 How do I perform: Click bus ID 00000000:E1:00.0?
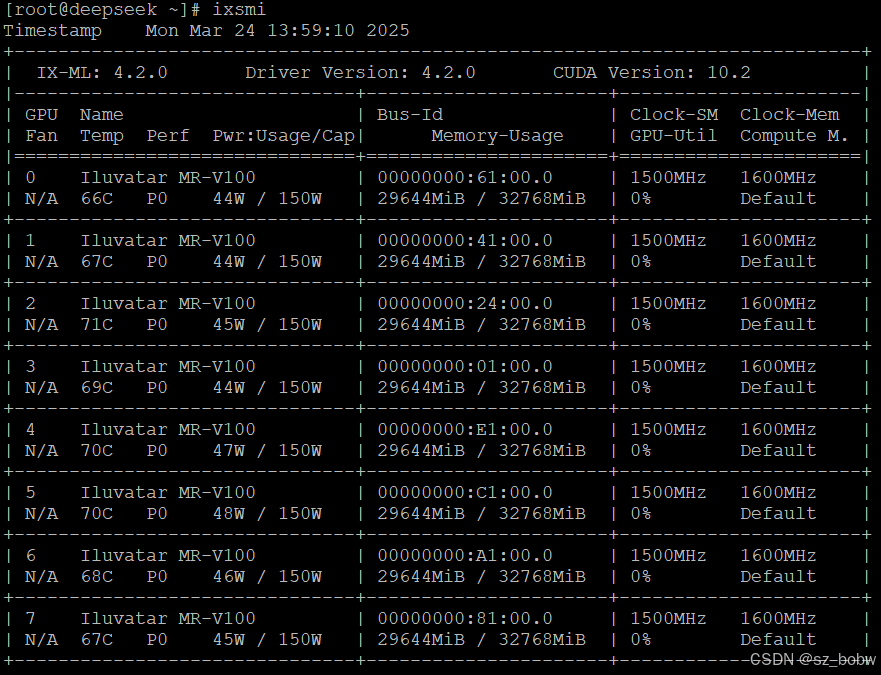coord(465,429)
